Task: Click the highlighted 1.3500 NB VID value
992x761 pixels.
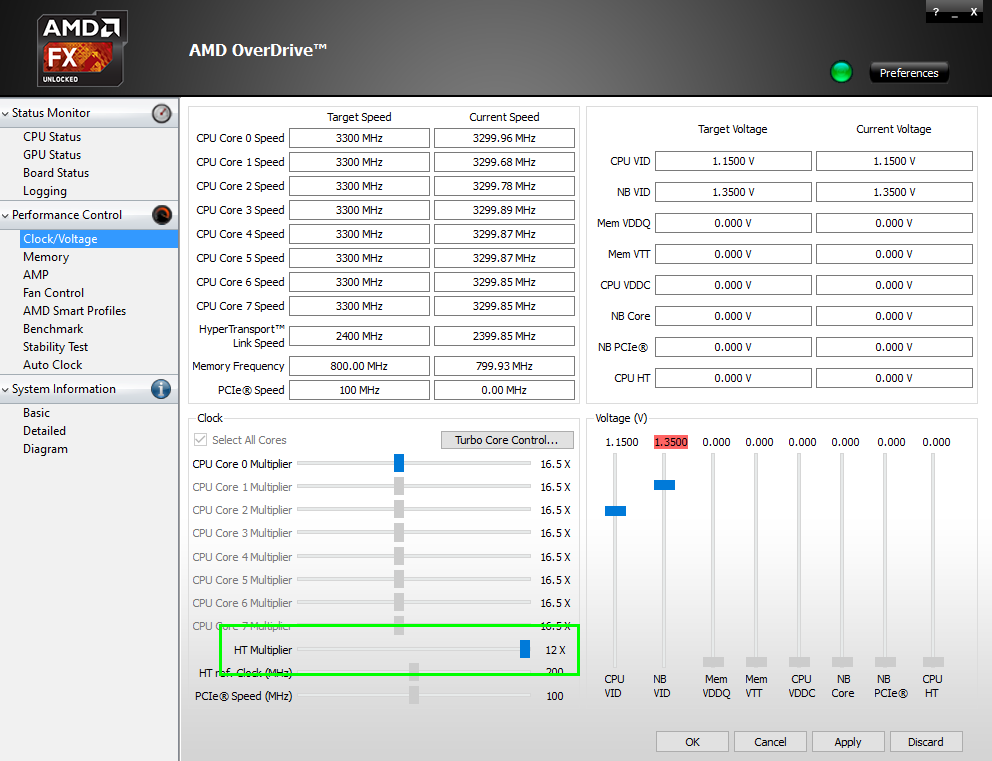Action: tap(671, 442)
